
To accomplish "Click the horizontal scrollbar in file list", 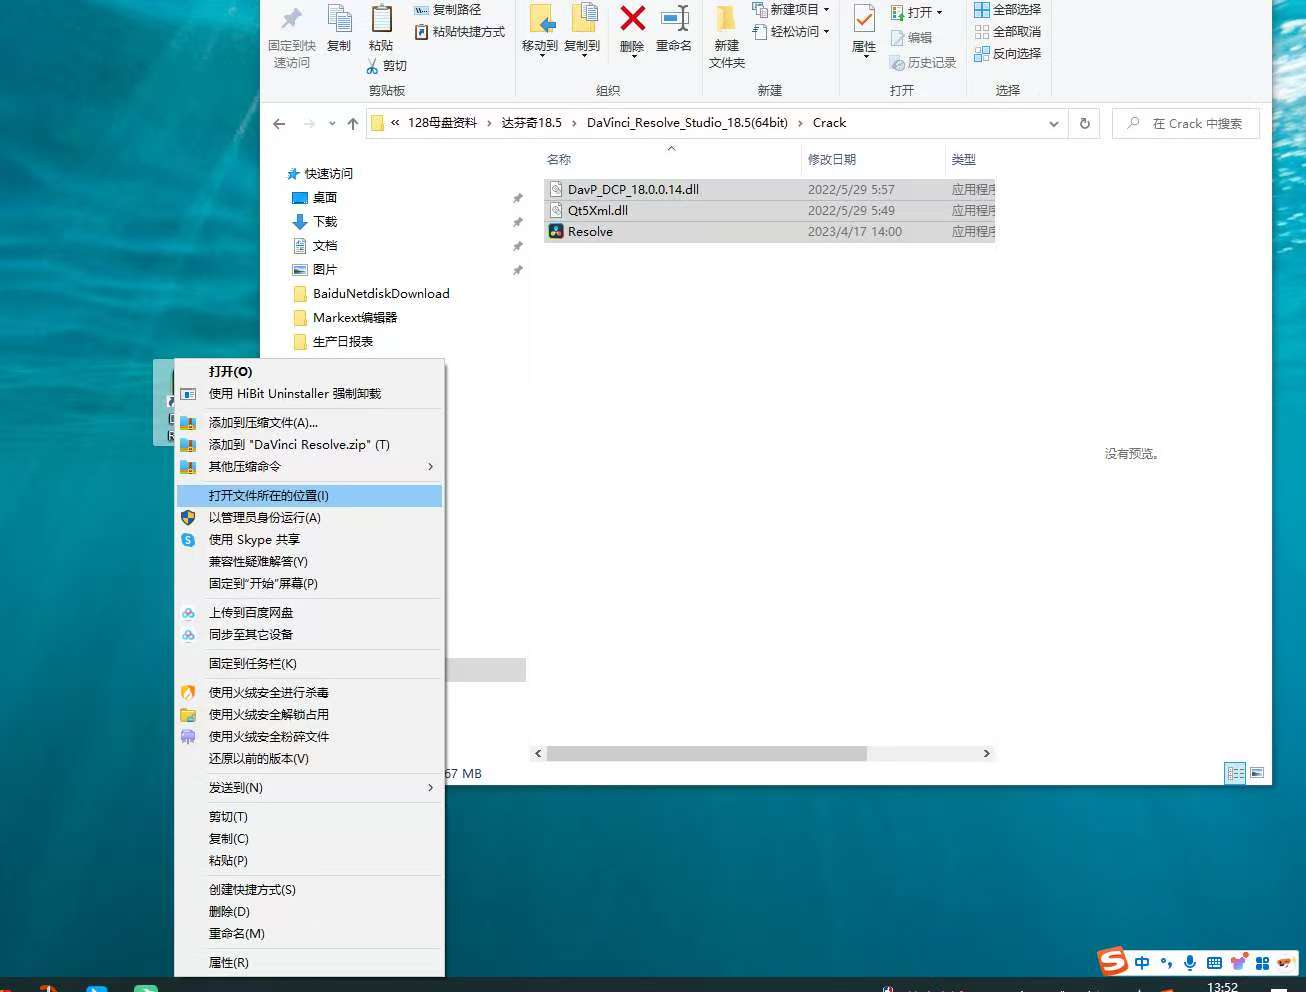I will (706, 754).
